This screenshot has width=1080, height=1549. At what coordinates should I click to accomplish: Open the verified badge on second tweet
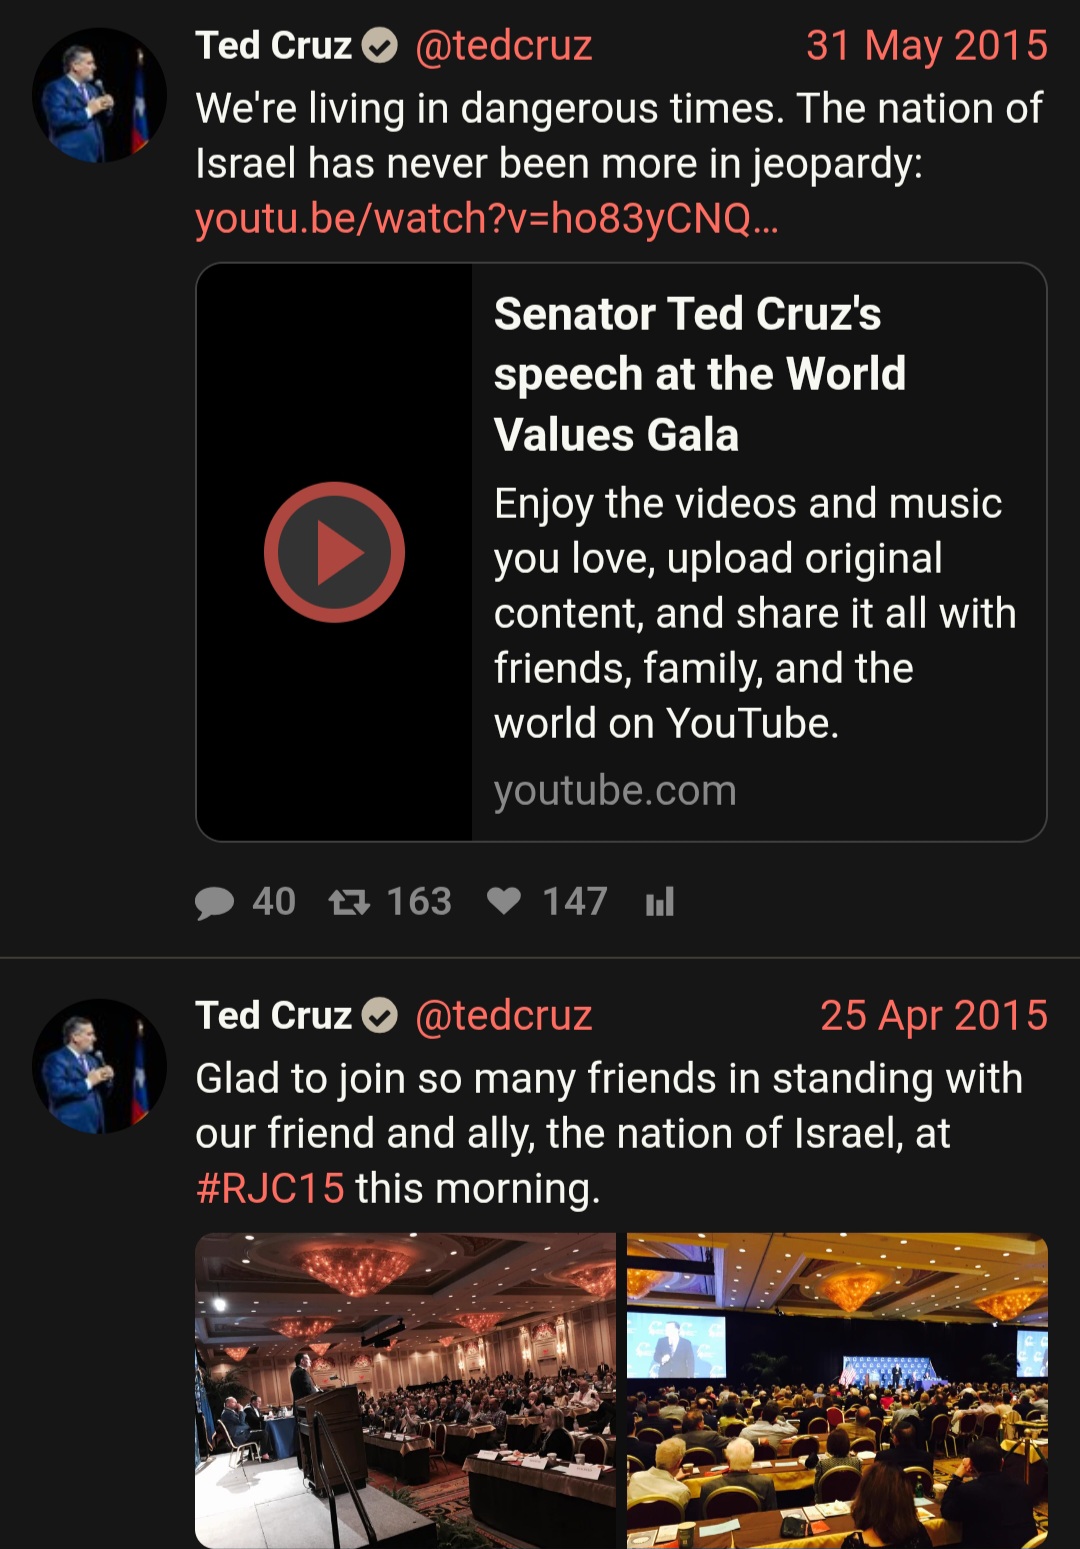tap(379, 1016)
